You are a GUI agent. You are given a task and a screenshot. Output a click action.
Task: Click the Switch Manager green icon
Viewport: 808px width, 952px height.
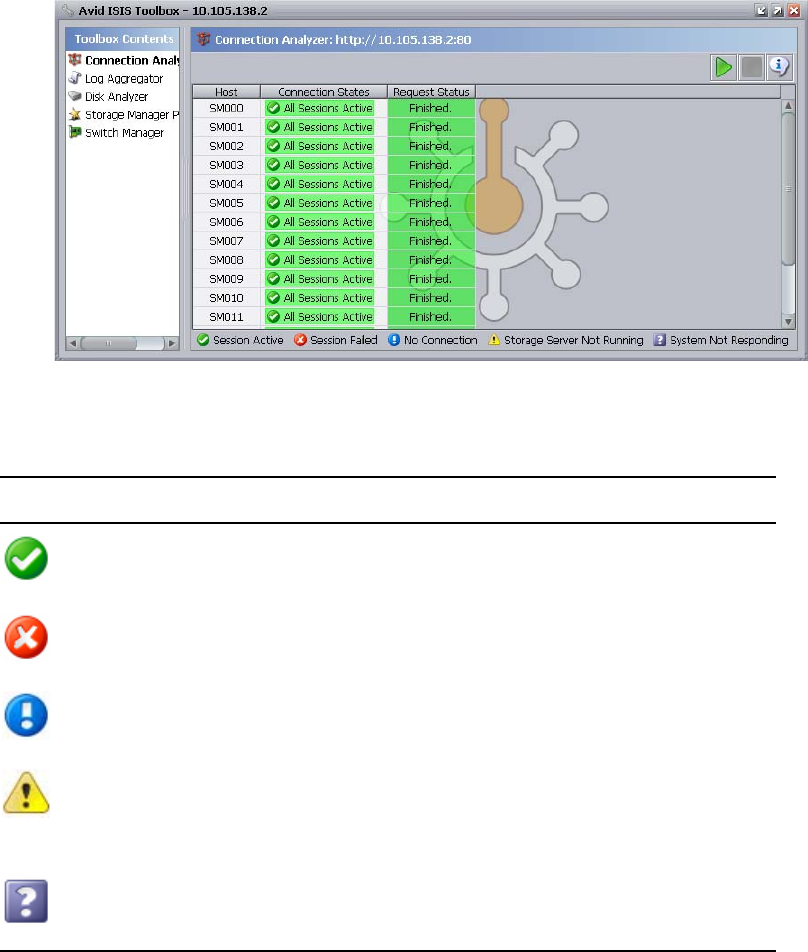tap(75, 132)
